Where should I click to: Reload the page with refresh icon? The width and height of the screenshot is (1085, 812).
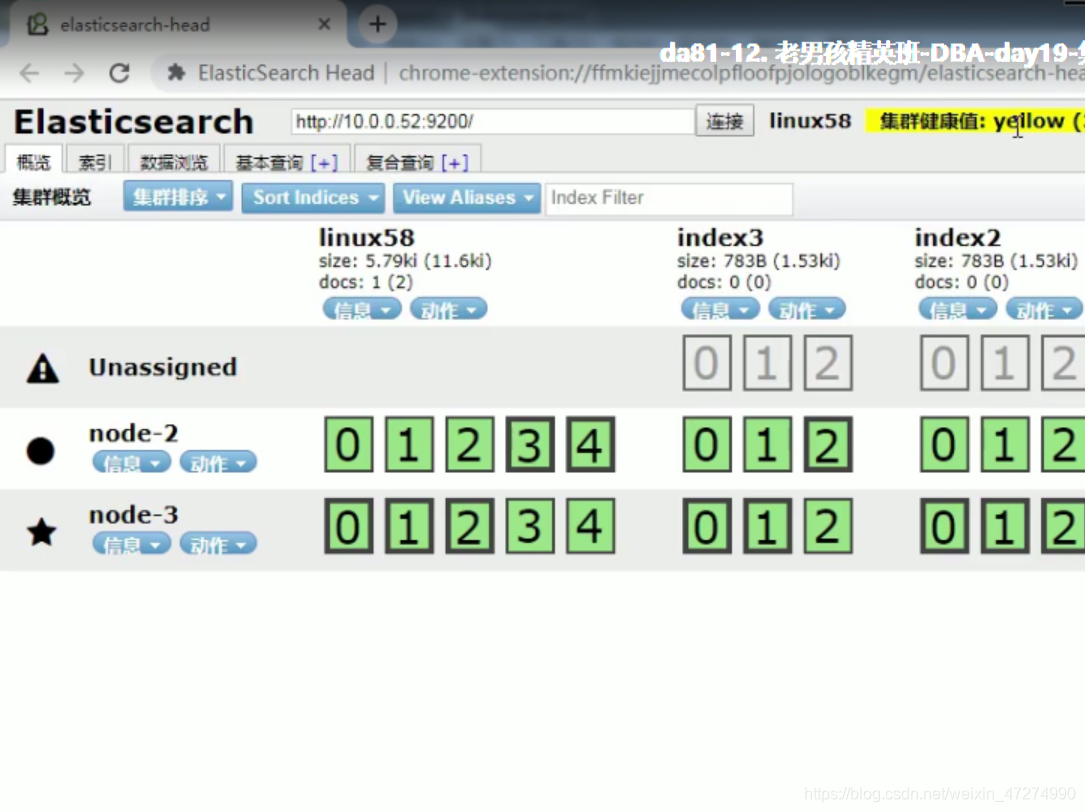(x=120, y=73)
